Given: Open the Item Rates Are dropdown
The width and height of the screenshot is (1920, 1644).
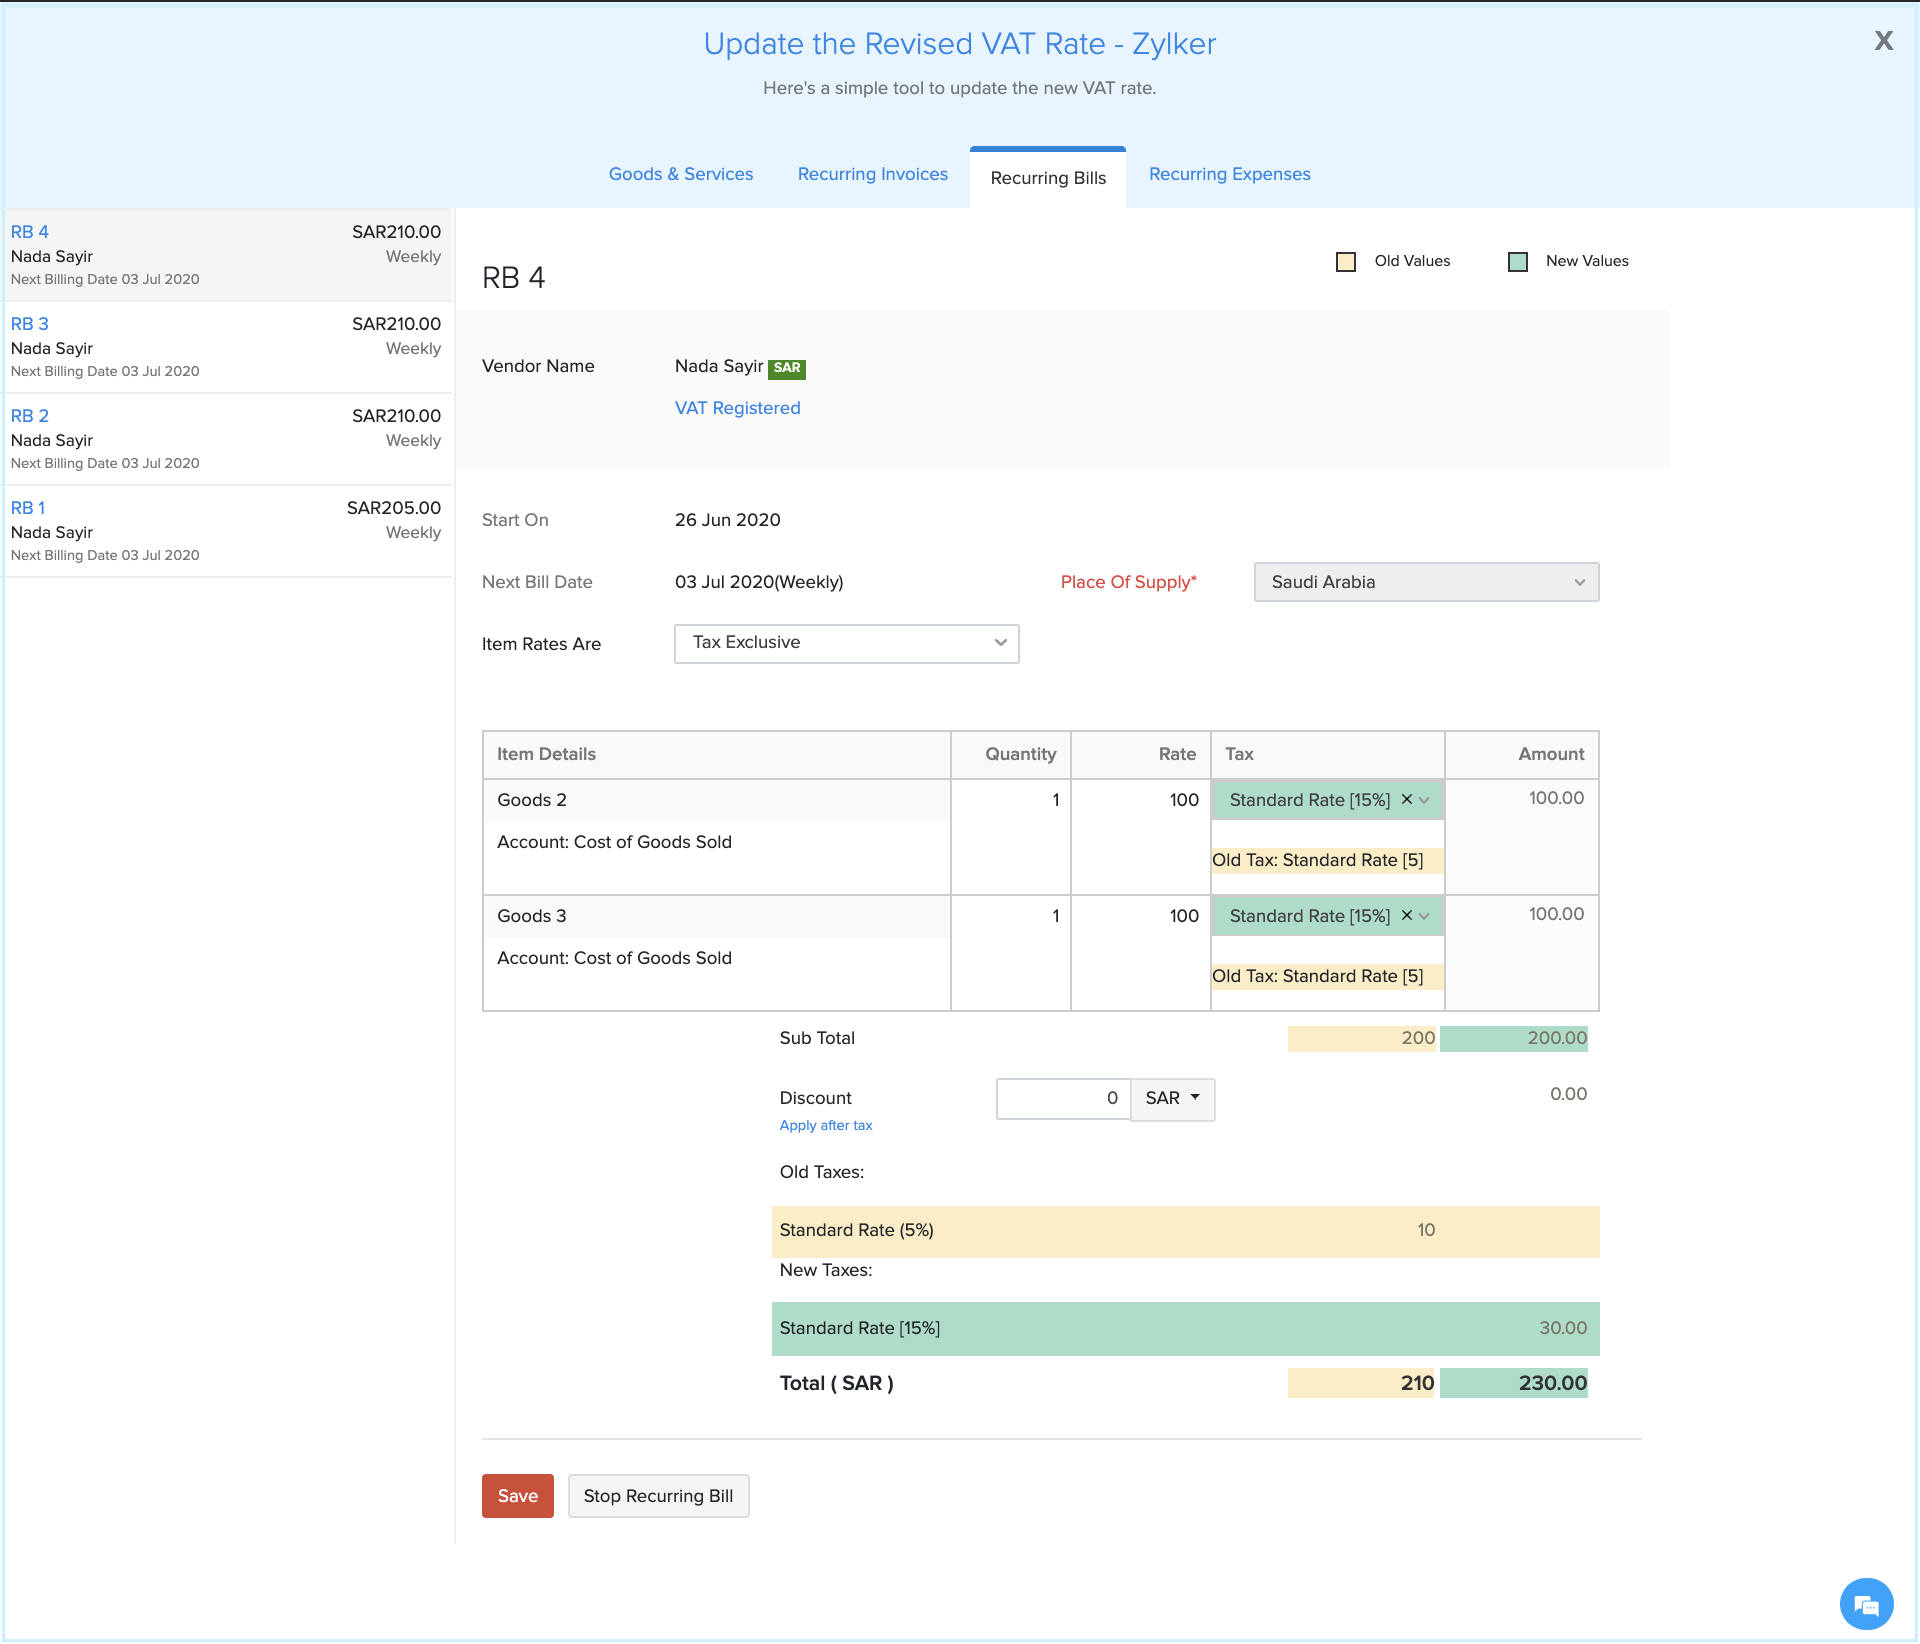Looking at the screenshot, I should (x=846, y=643).
